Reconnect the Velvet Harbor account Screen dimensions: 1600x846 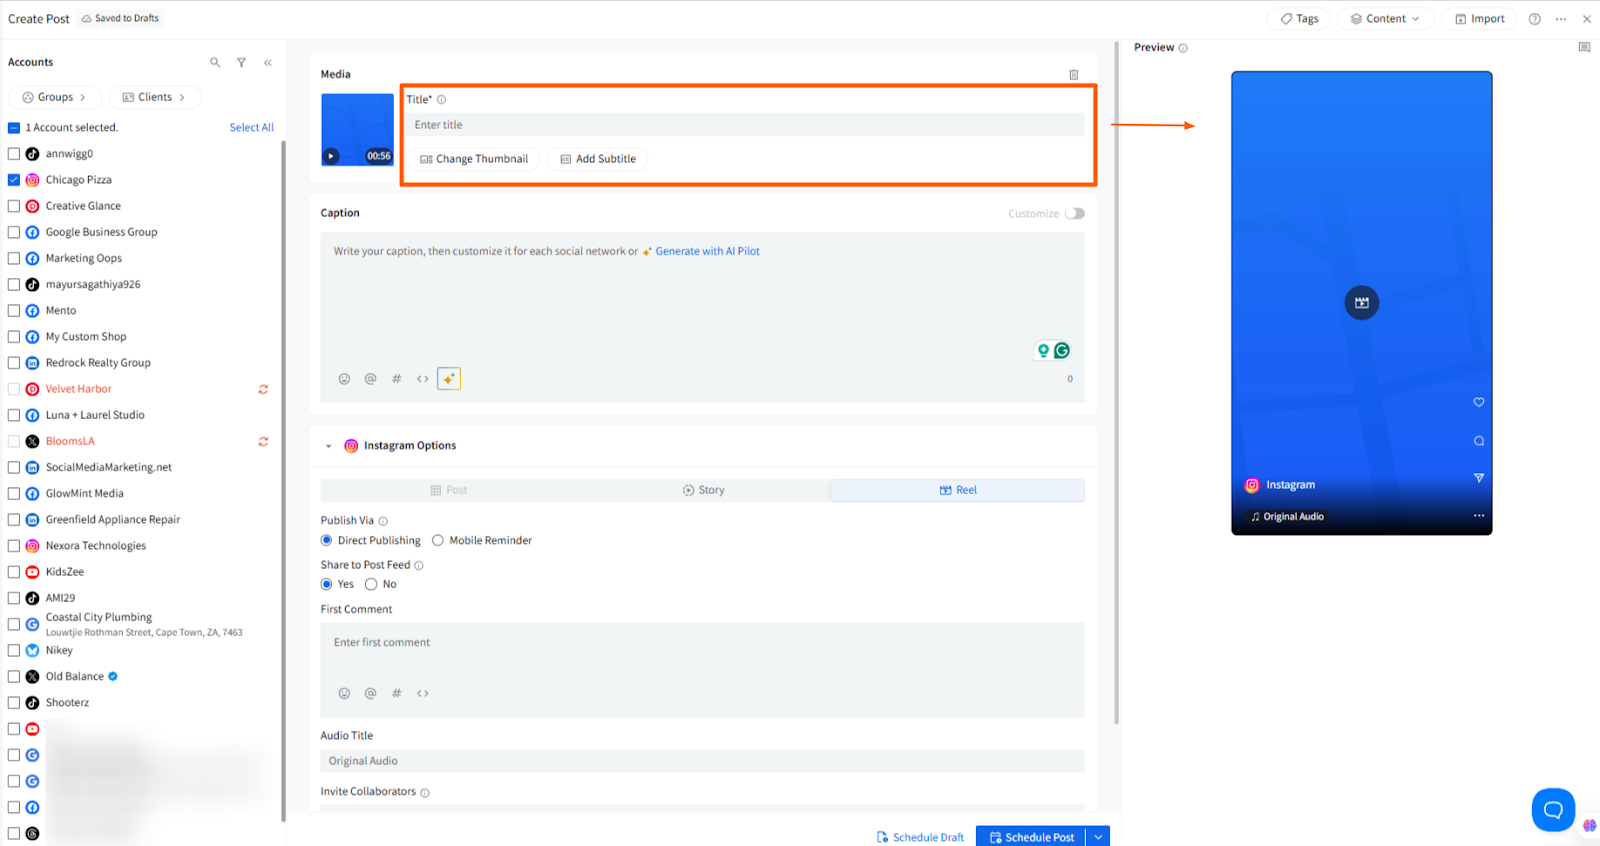263,389
